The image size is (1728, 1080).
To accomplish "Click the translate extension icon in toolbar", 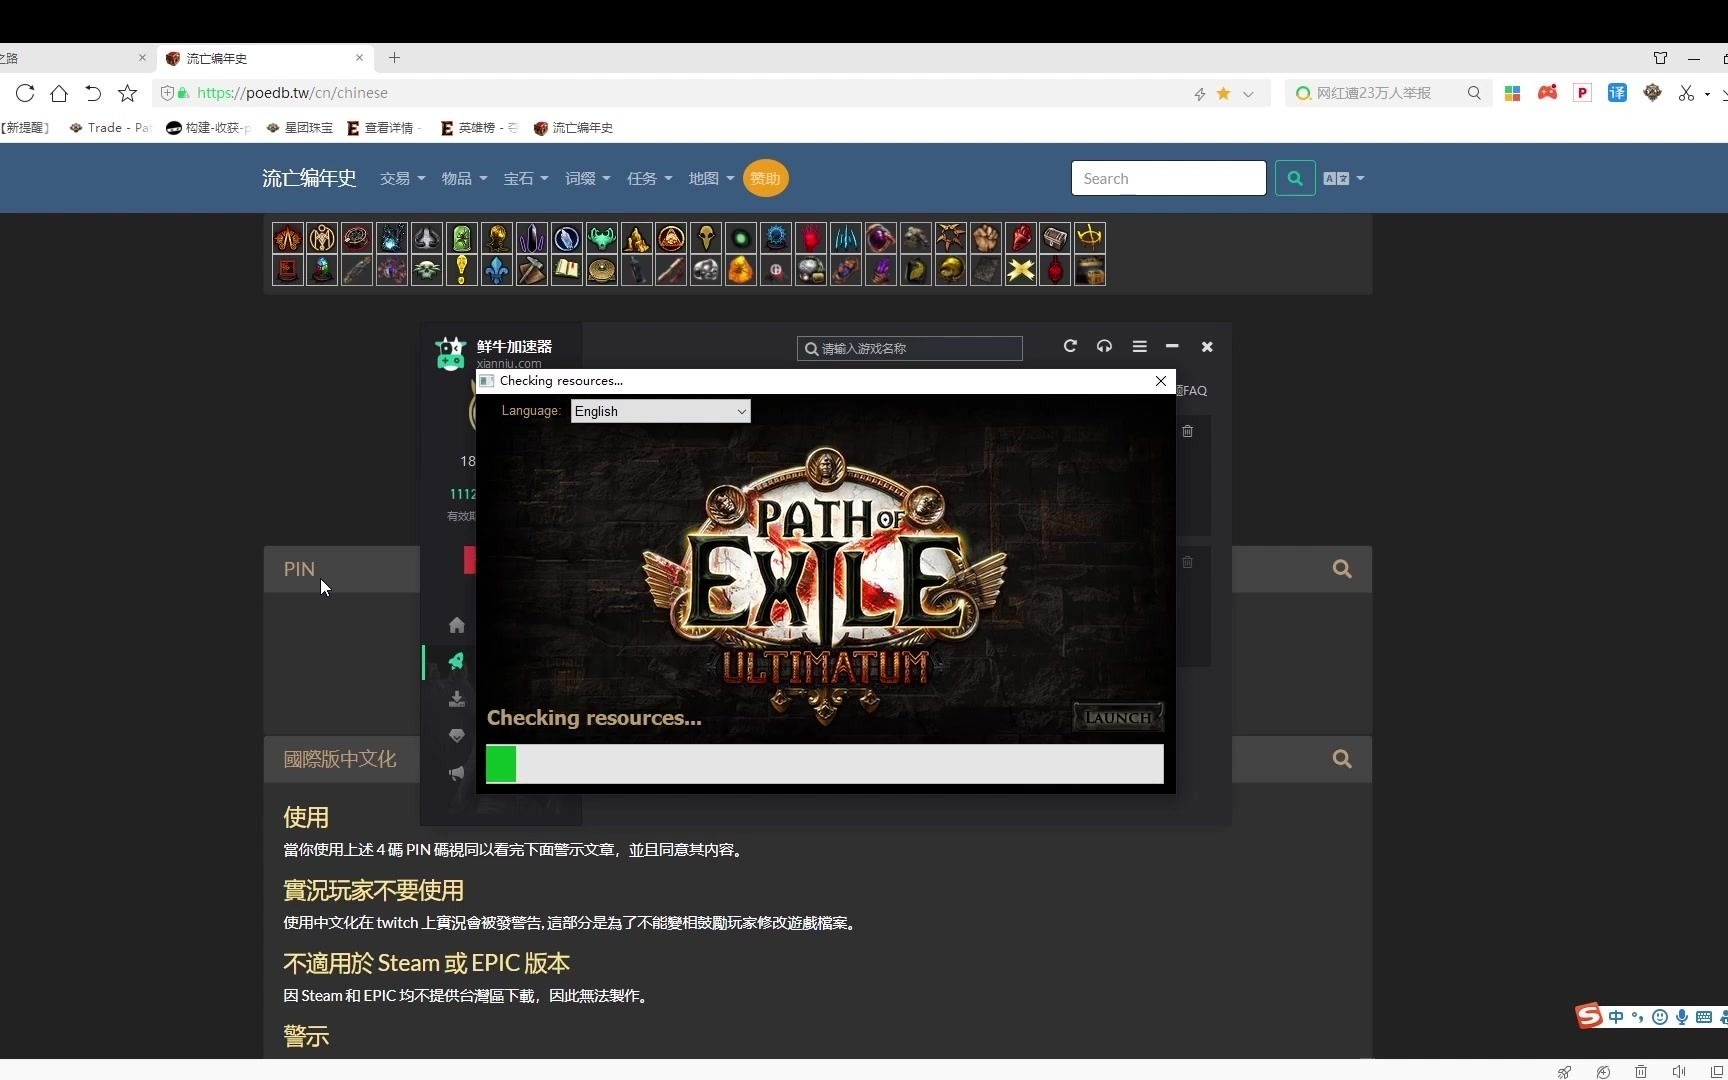I will point(1617,93).
